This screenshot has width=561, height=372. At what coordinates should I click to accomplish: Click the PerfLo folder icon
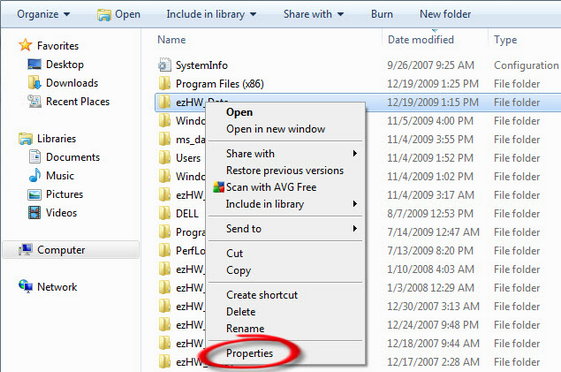[x=165, y=250]
